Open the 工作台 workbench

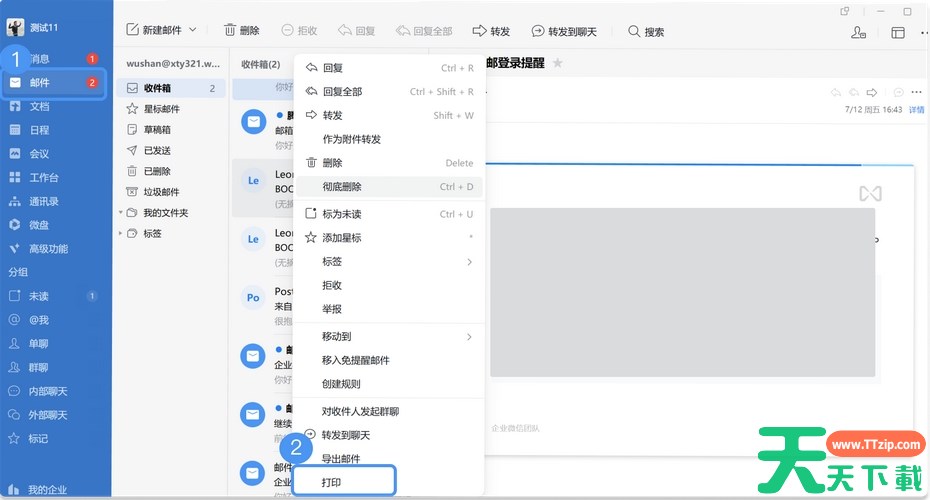42,178
